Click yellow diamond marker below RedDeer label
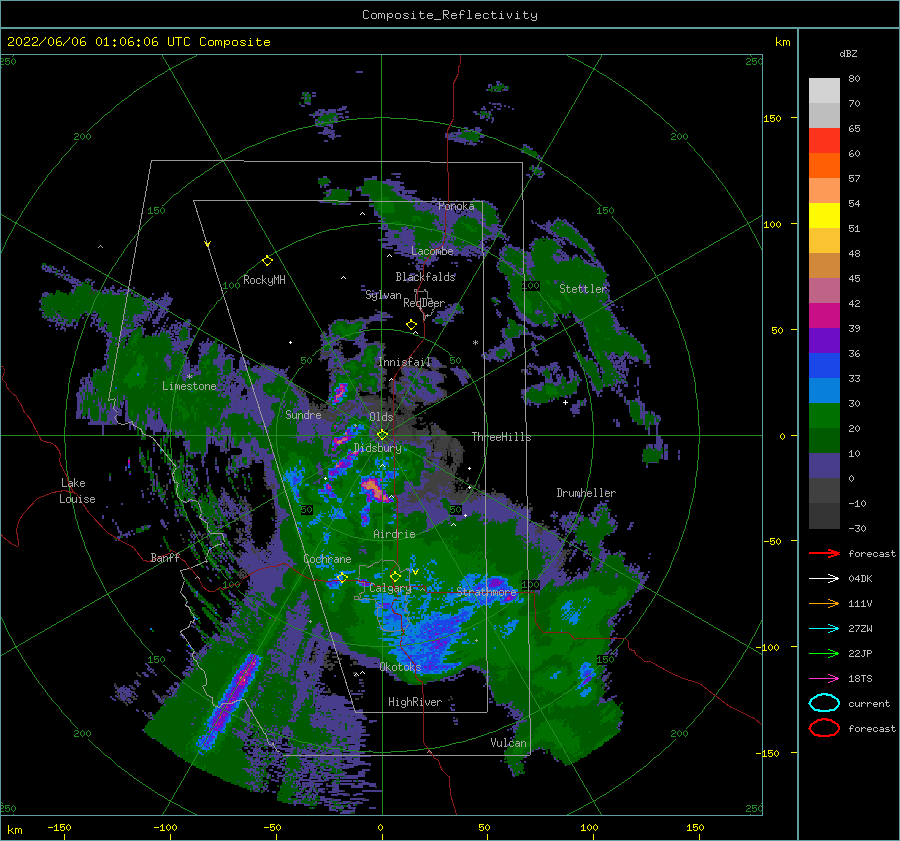Screen dimensions: 900x841 [x=411, y=325]
